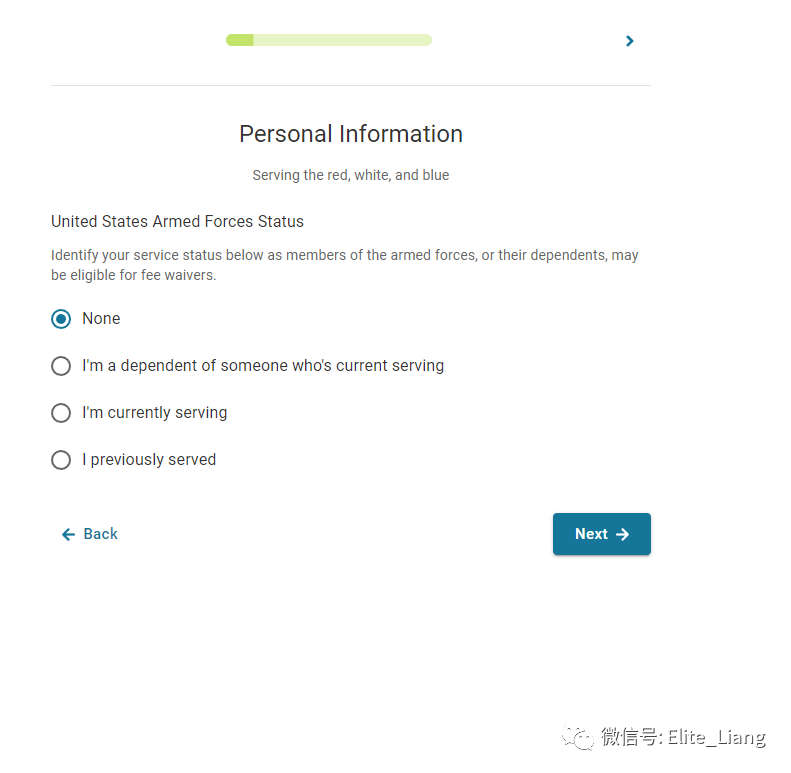
Task: Click the Next button
Action: (601, 534)
